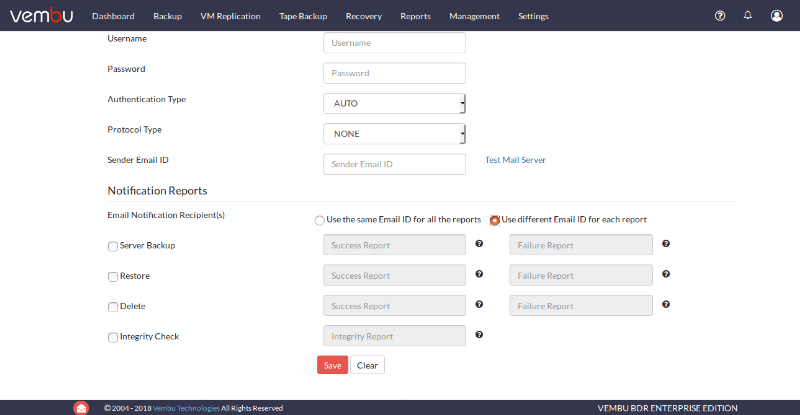
Task: Click the Vembu logo
Action: [x=41, y=15]
